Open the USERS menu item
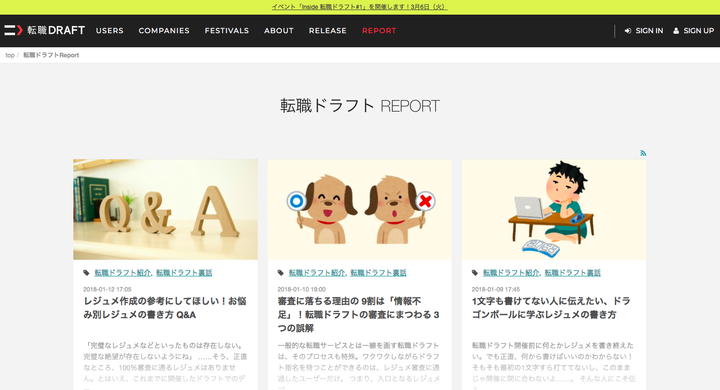This screenshot has width=720, height=390. tap(109, 31)
